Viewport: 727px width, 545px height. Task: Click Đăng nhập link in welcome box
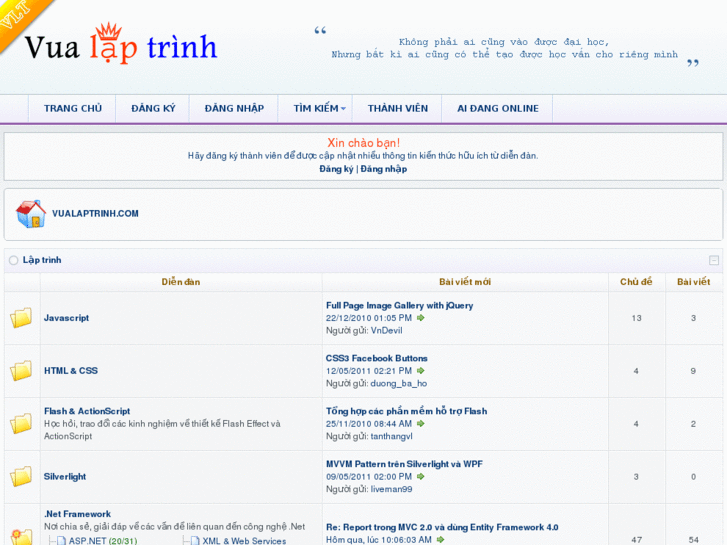pos(384,169)
